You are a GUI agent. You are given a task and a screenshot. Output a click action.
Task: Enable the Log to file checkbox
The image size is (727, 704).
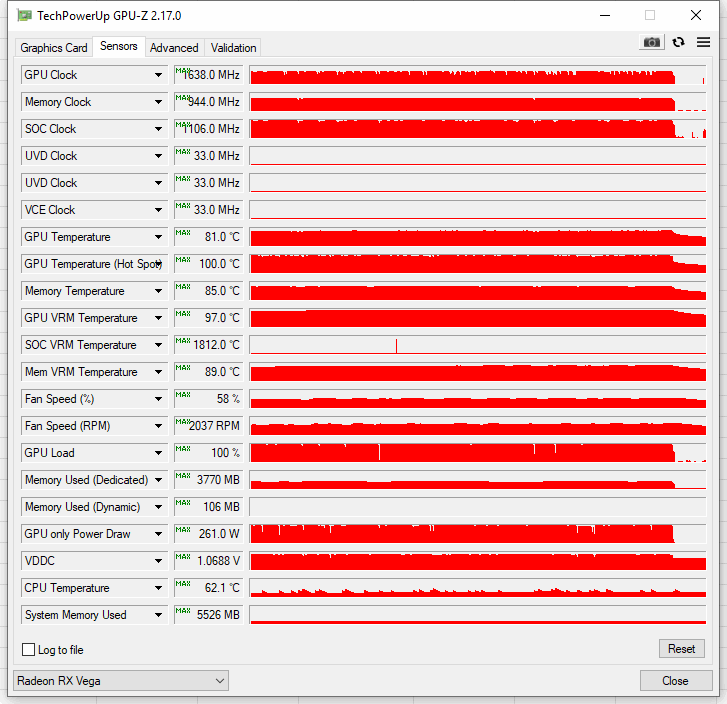coord(28,649)
